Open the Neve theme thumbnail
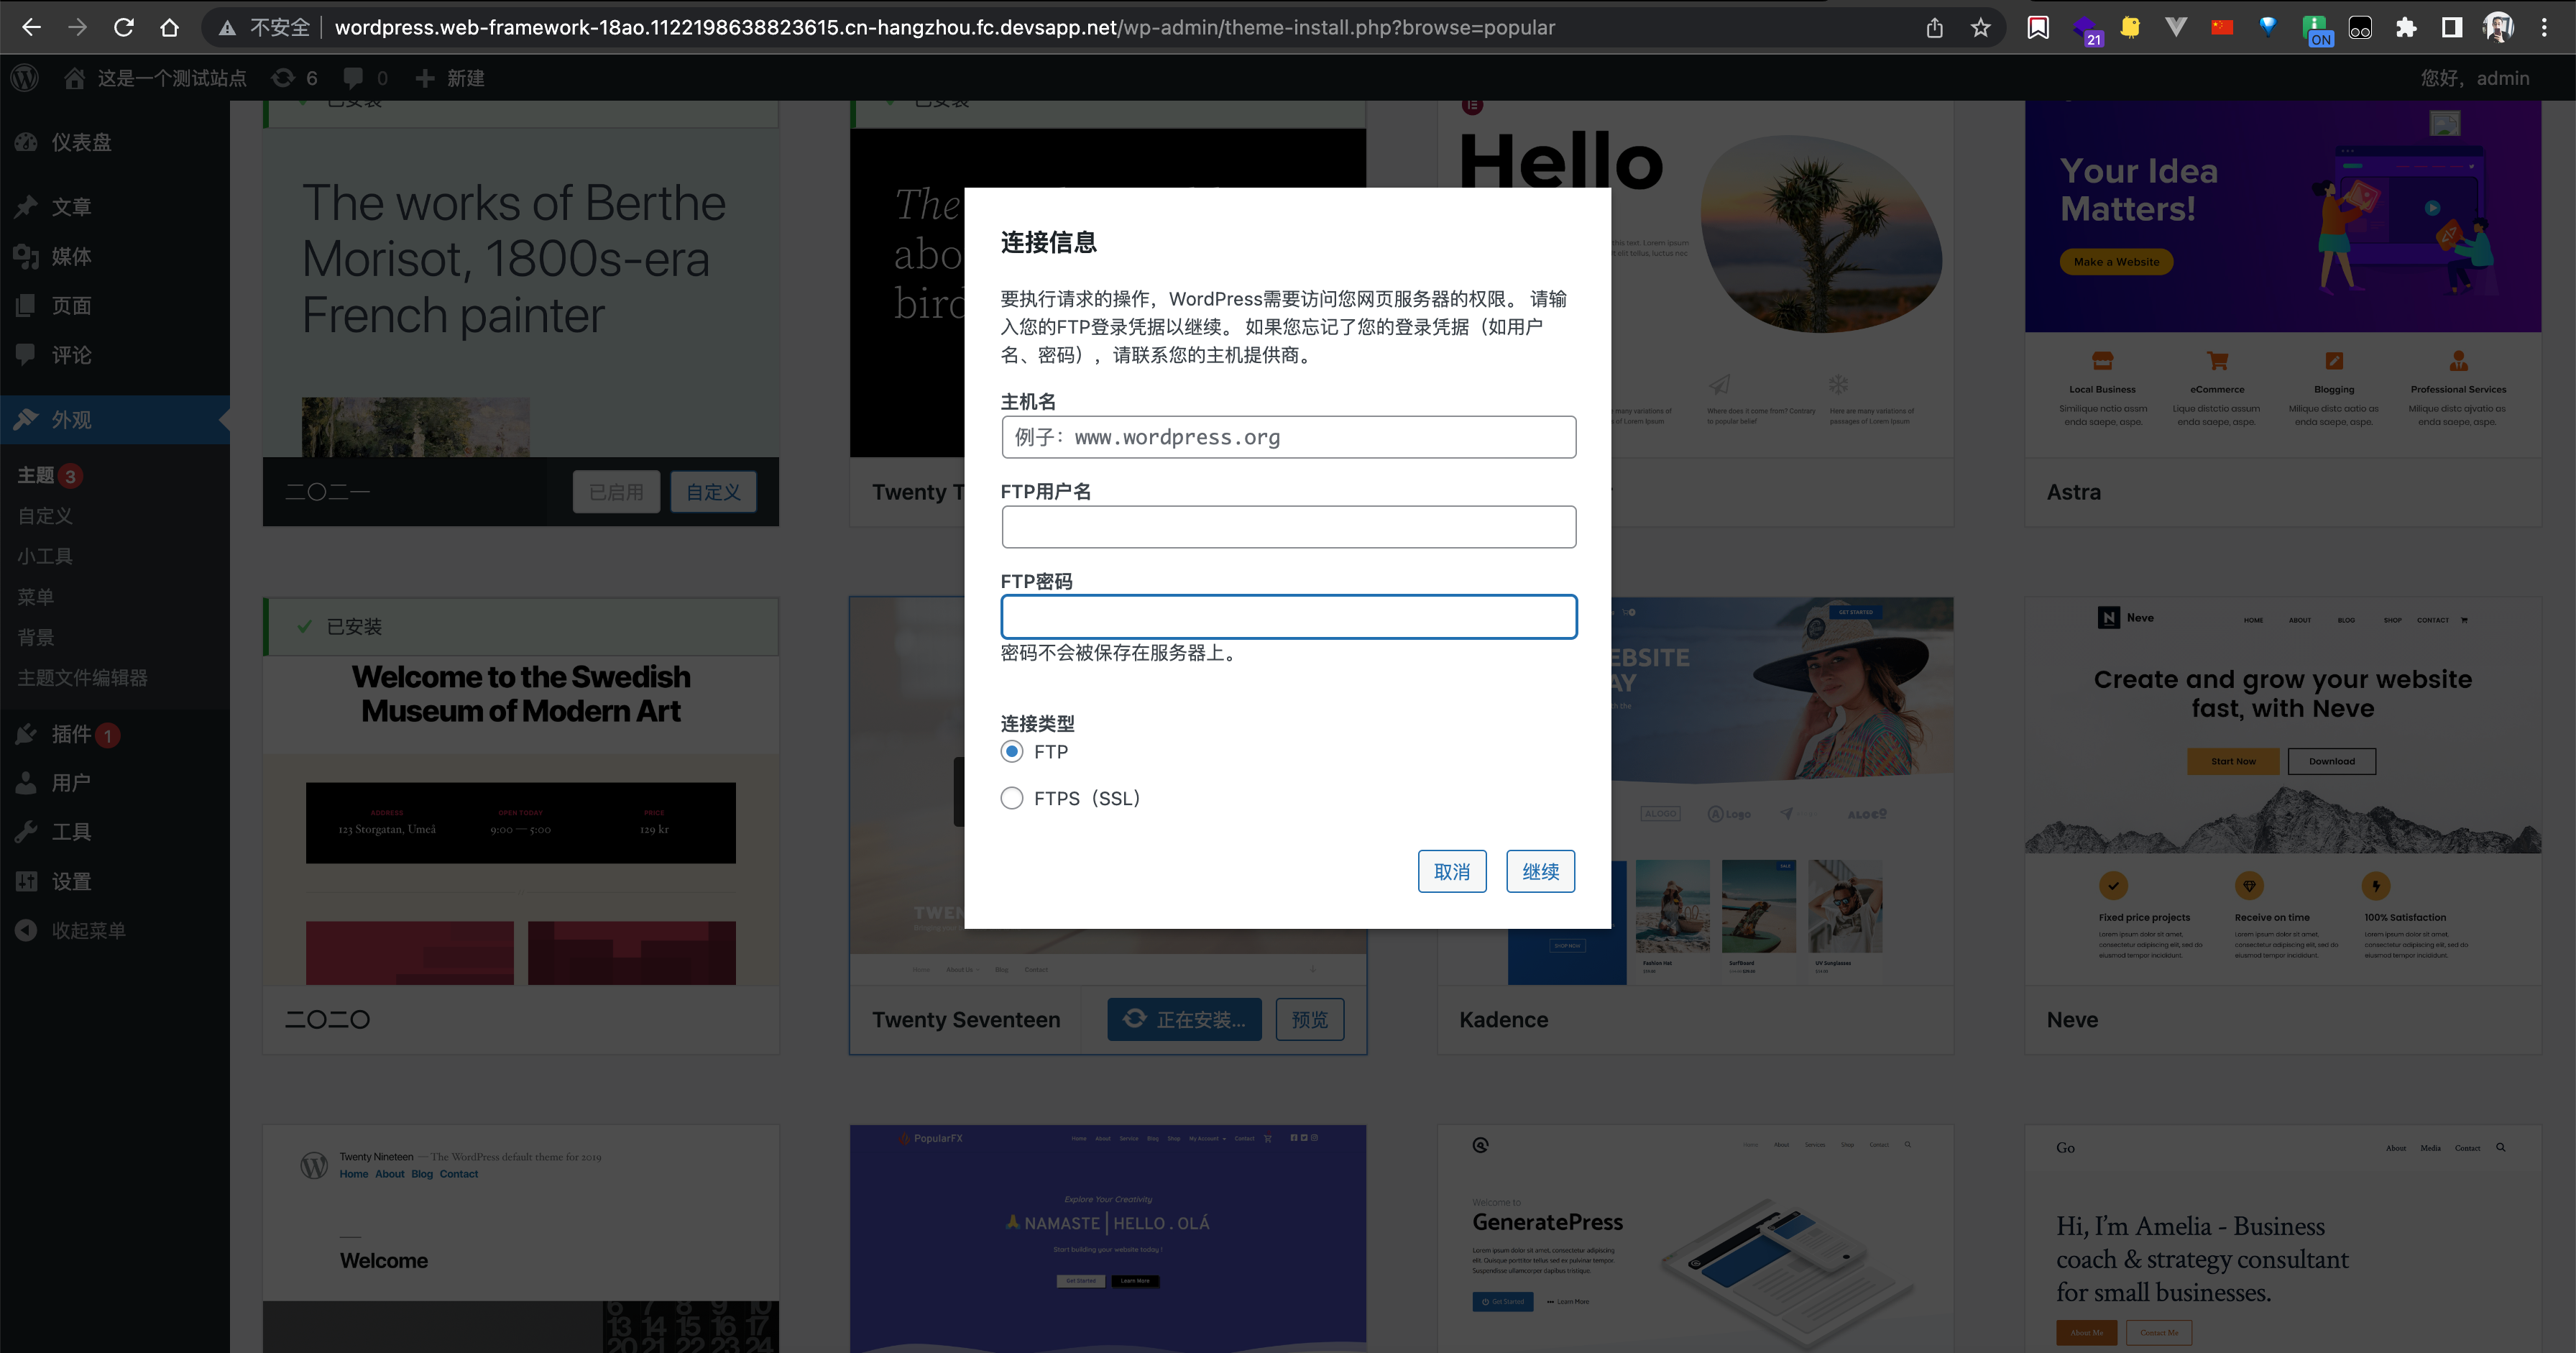 click(2282, 791)
